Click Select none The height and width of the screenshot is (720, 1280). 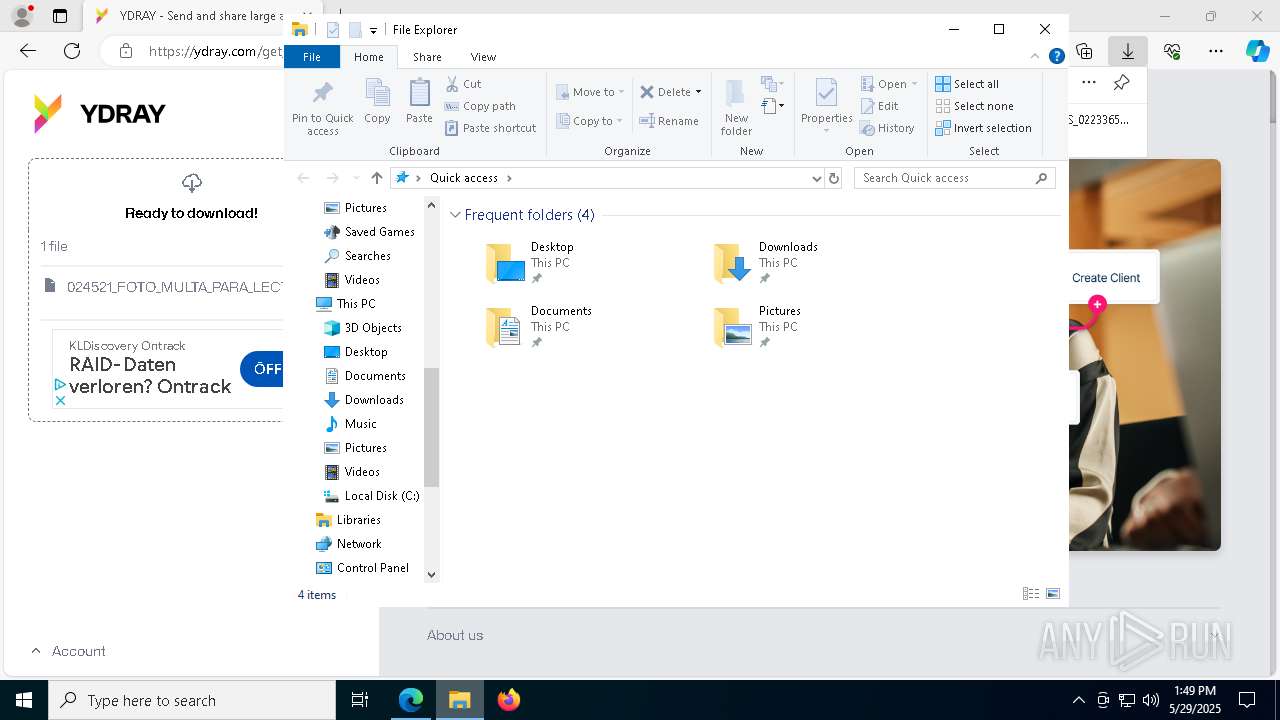point(974,106)
